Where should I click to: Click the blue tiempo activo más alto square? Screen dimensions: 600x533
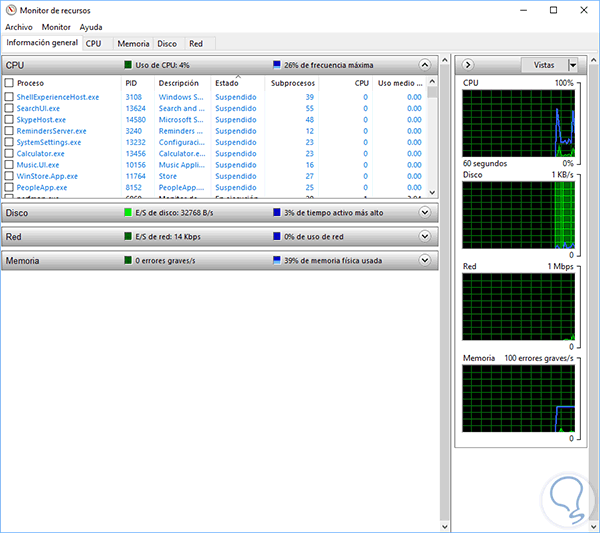tap(277, 212)
